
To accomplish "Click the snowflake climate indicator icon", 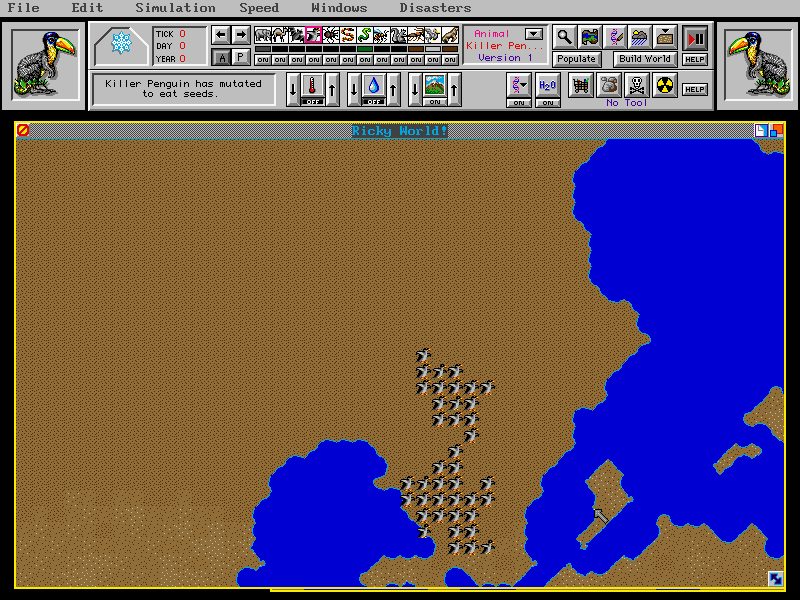I will point(121,43).
